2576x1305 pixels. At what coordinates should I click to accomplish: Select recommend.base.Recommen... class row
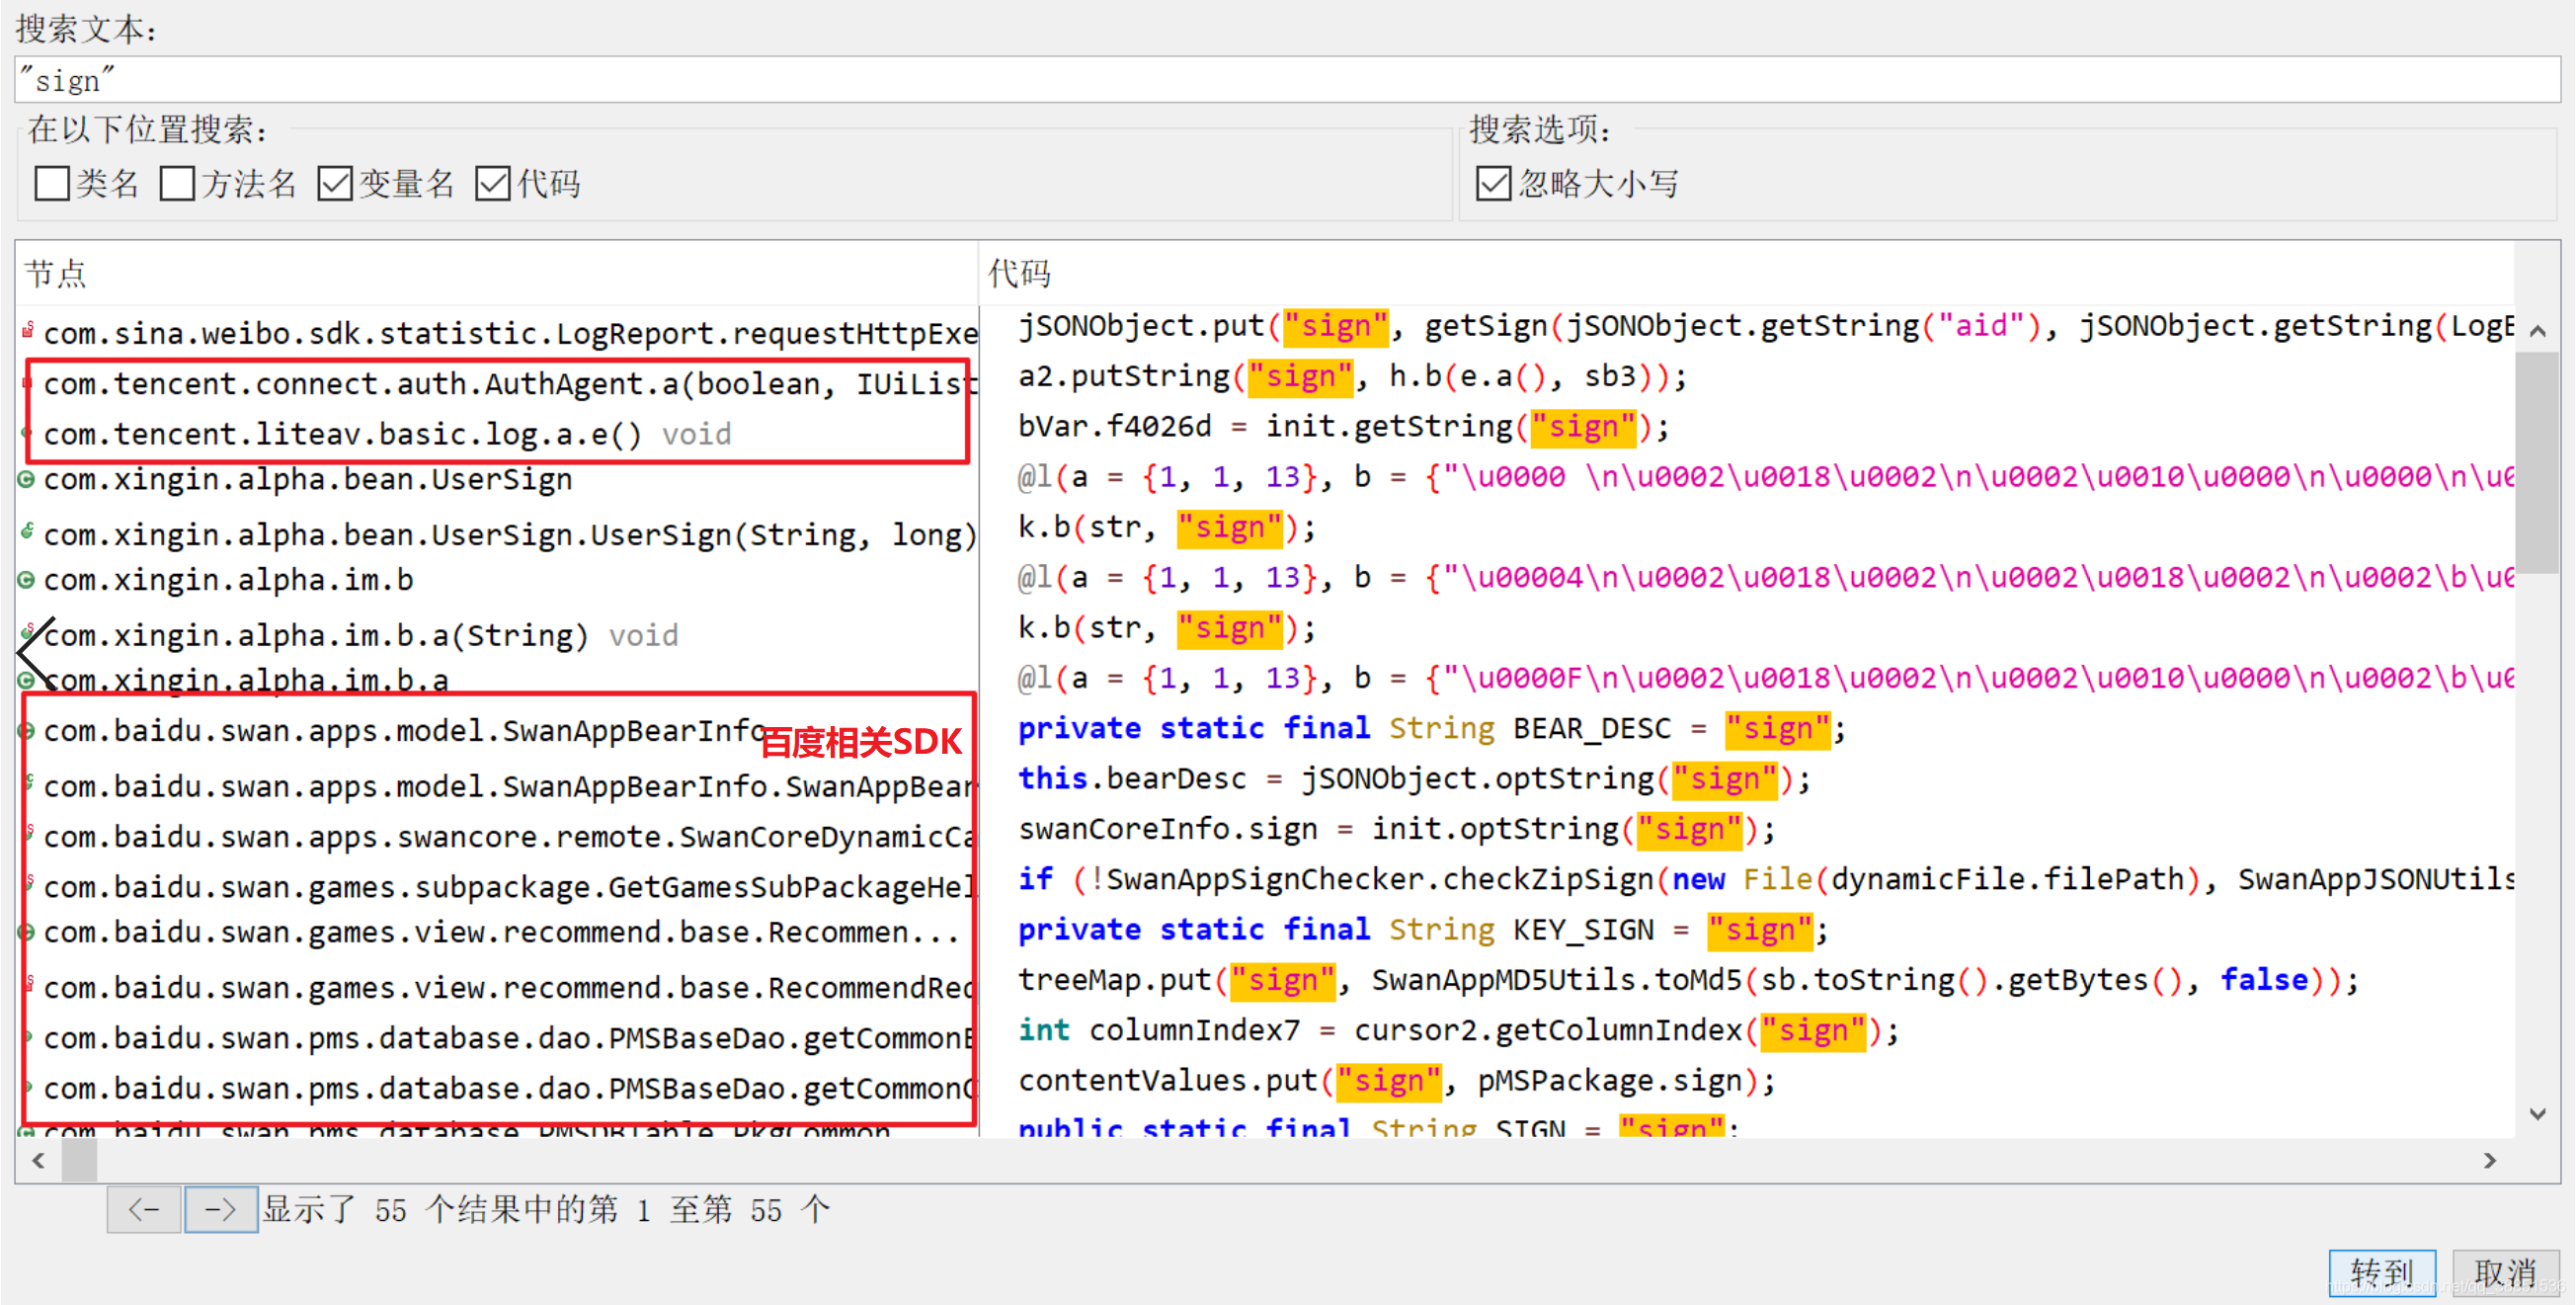[x=497, y=933]
